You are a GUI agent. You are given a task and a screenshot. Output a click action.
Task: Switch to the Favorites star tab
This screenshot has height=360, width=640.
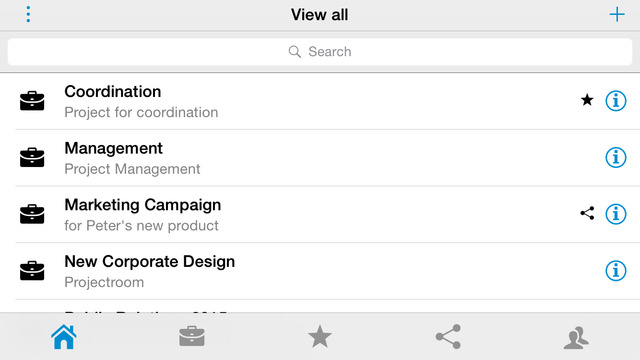pos(320,336)
